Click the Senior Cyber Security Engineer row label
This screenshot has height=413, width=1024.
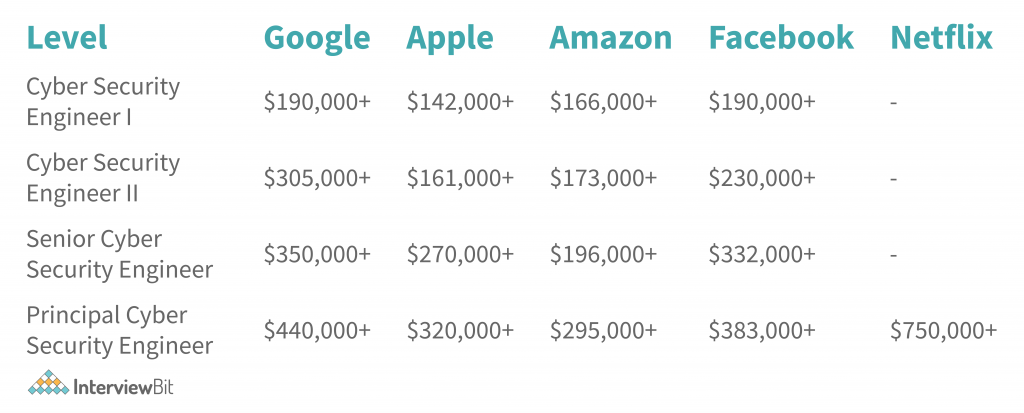tap(119, 254)
